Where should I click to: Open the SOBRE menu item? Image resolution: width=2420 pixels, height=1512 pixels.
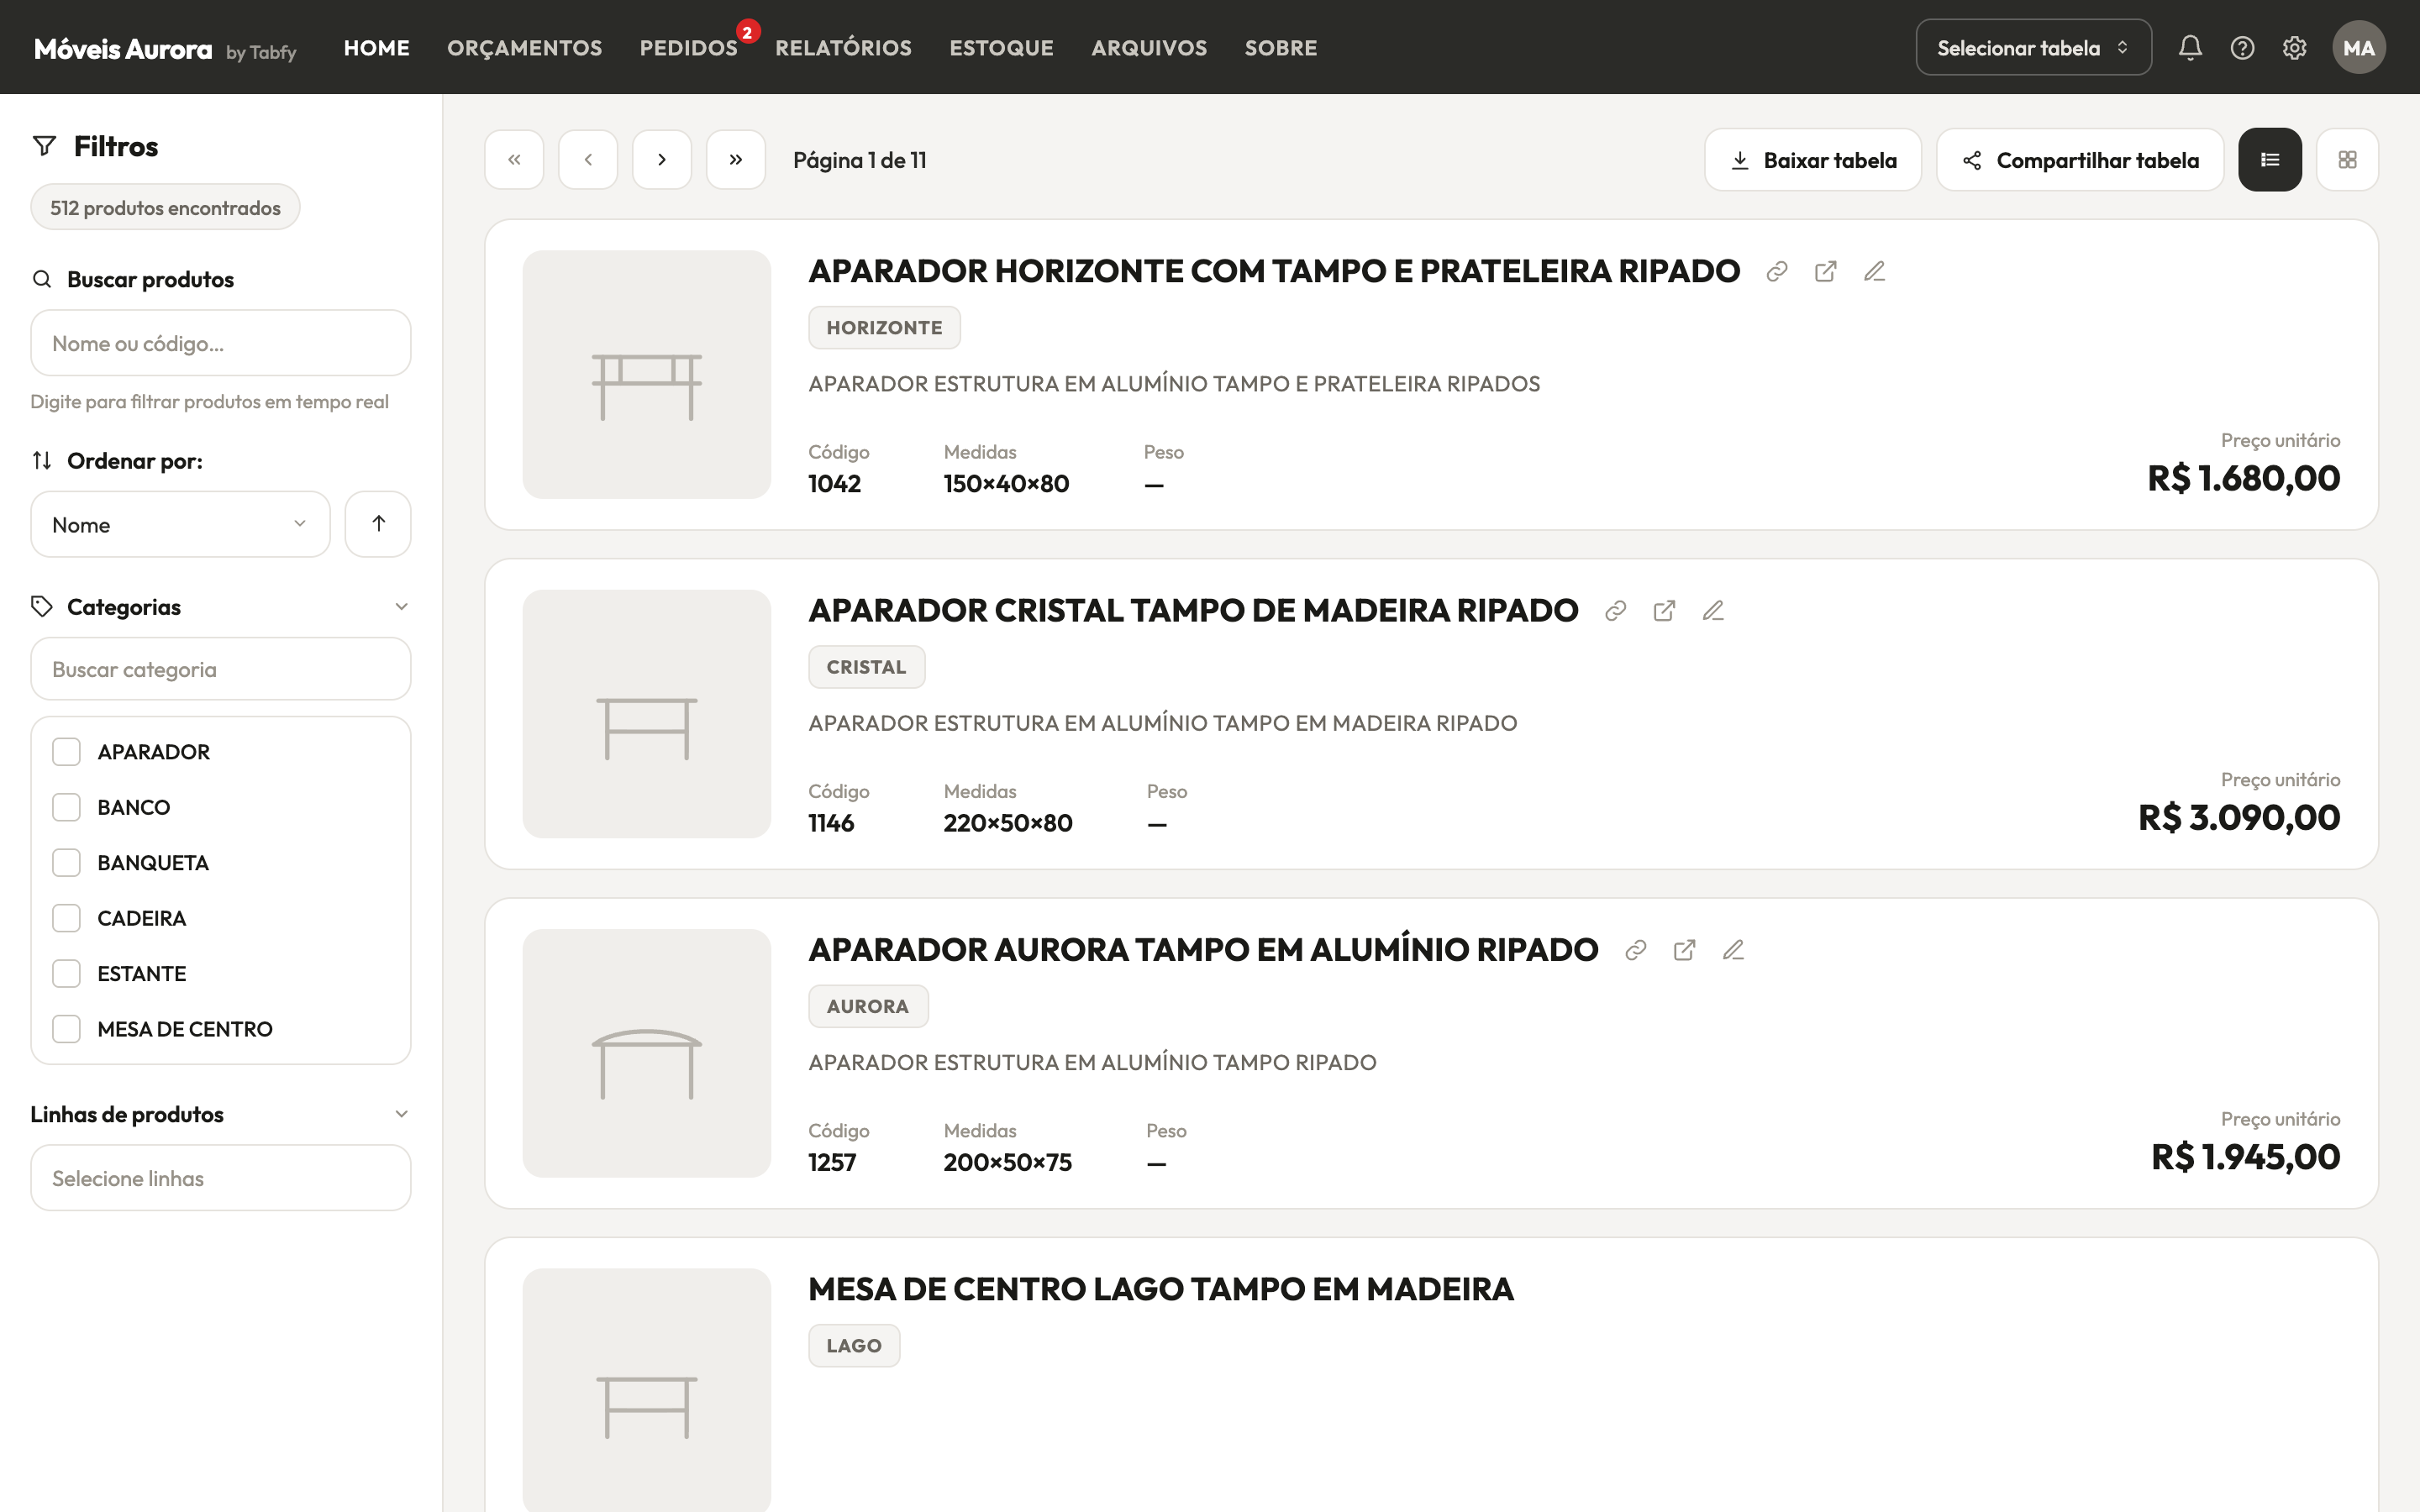[1281, 48]
